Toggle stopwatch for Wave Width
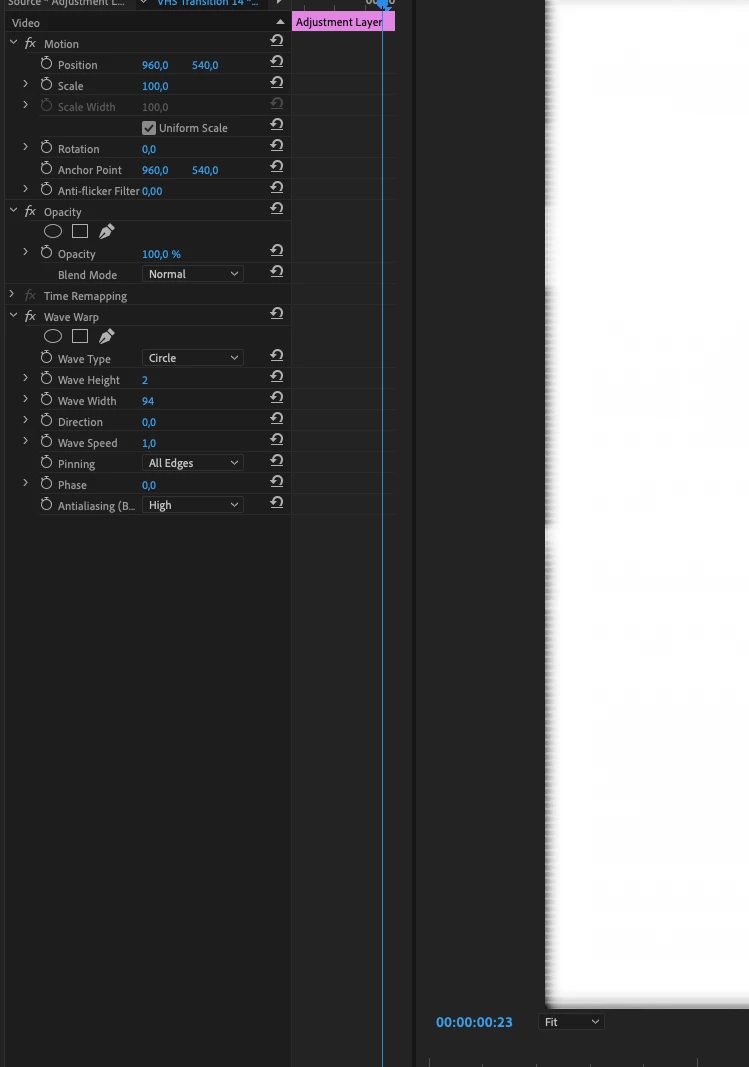The width and height of the screenshot is (749, 1067). [x=46, y=400]
